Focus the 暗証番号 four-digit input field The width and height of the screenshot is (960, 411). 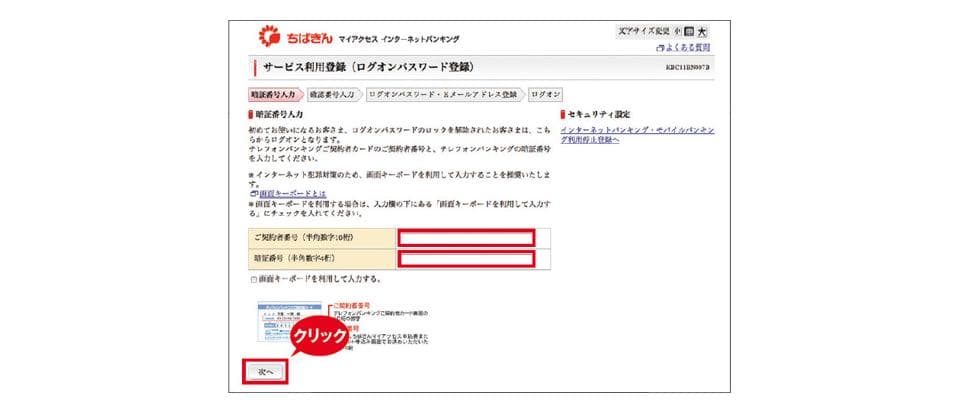click(x=466, y=260)
